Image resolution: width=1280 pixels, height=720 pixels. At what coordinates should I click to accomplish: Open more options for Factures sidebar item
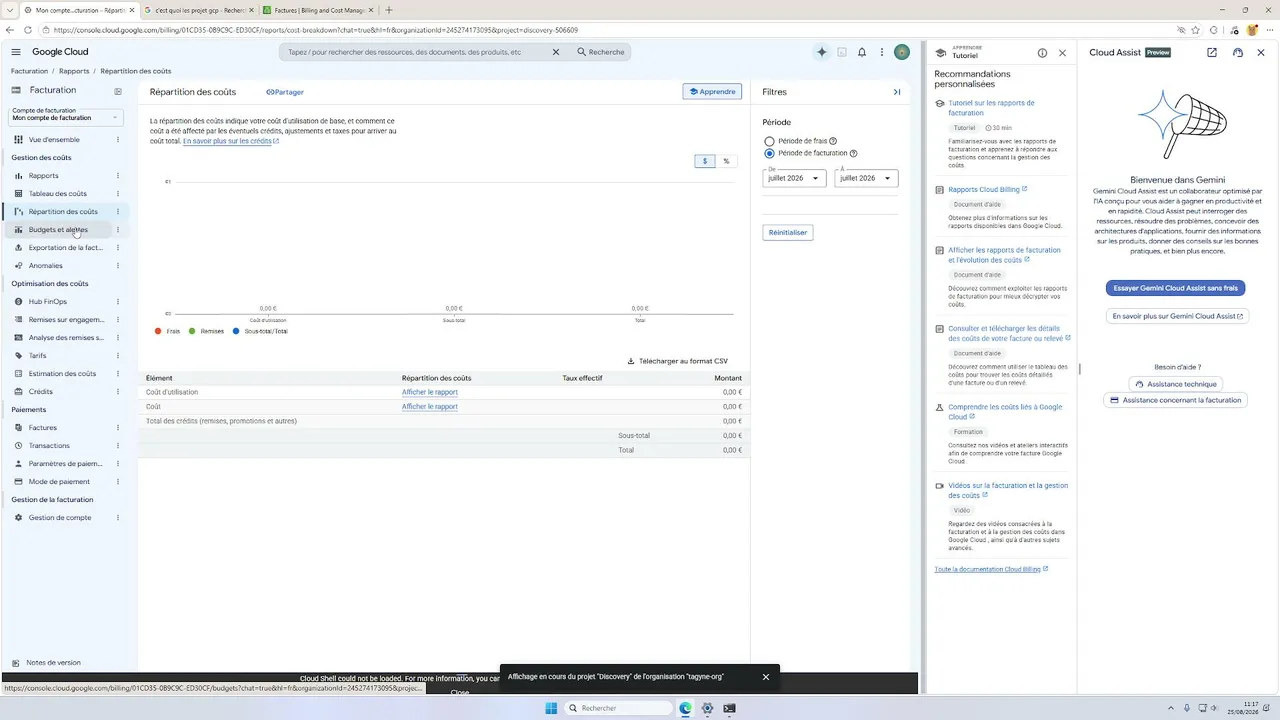coord(118,428)
